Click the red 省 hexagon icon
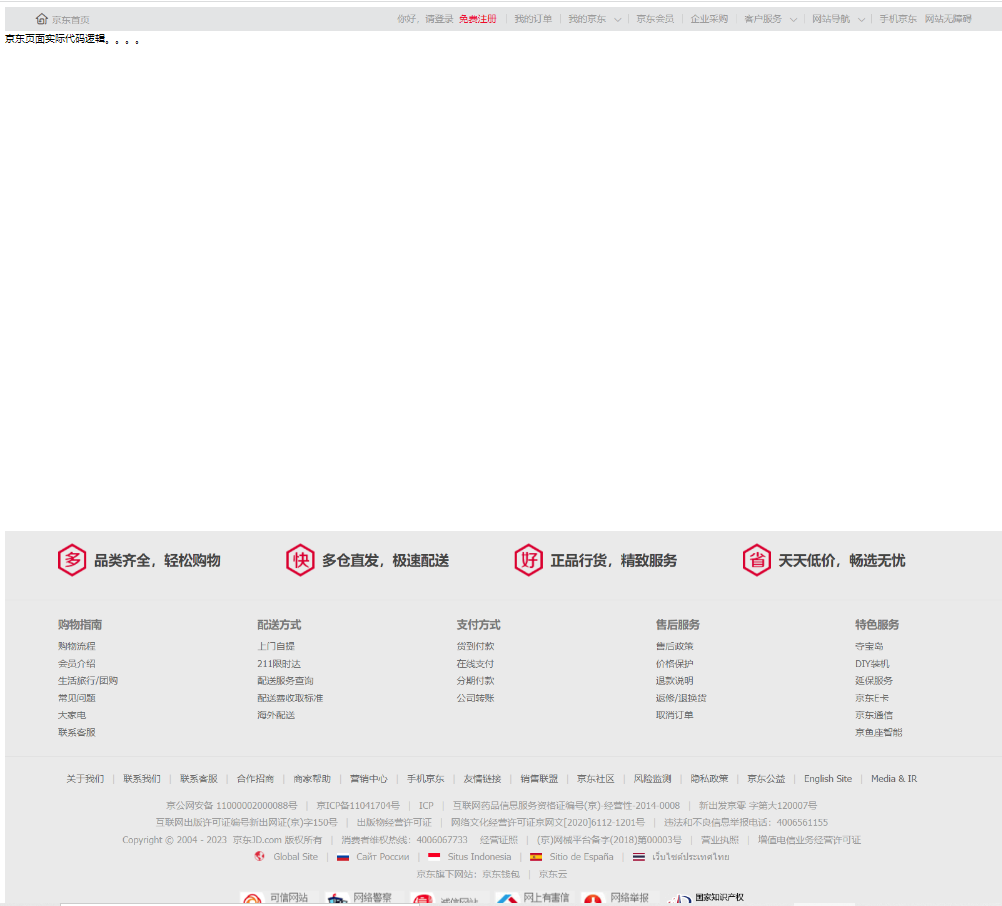Screen dimensions: 1002x906 pos(757,560)
